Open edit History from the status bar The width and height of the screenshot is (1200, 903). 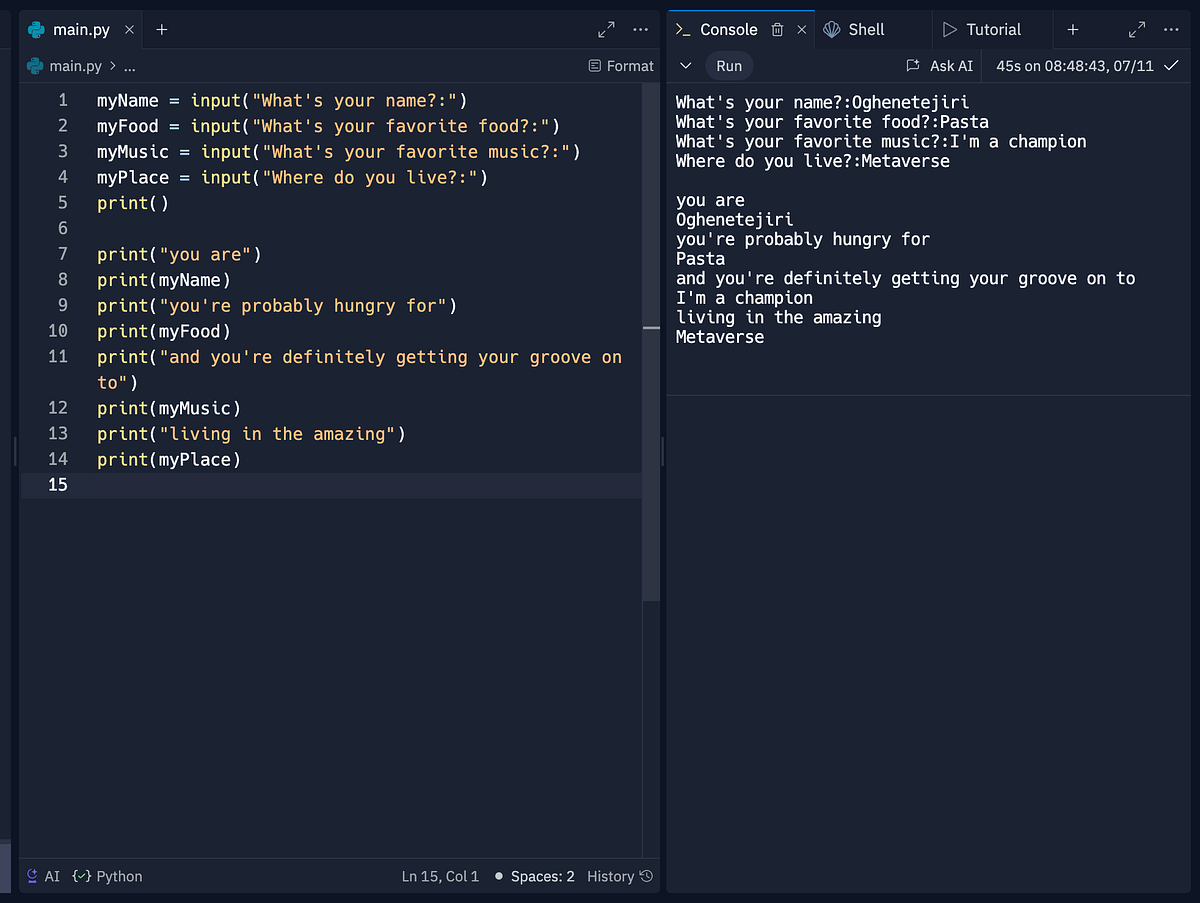[618, 876]
